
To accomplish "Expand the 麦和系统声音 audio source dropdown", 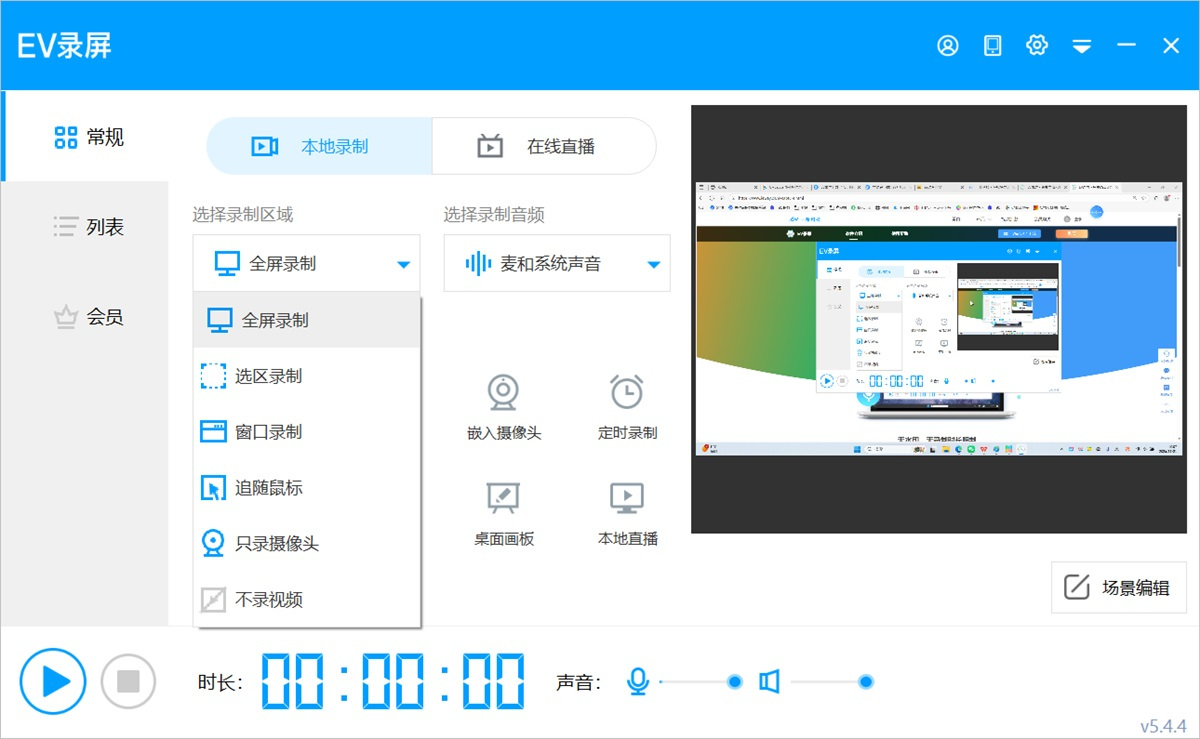I will tap(556, 263).
